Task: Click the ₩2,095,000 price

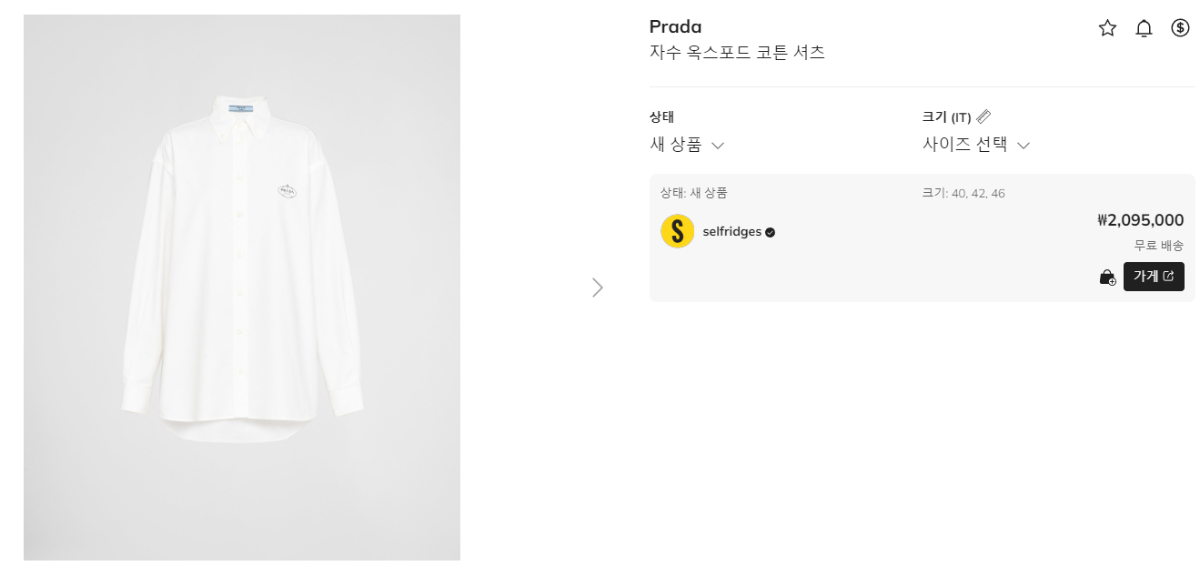Action: pyautogui.click(x=1140, y=220)
